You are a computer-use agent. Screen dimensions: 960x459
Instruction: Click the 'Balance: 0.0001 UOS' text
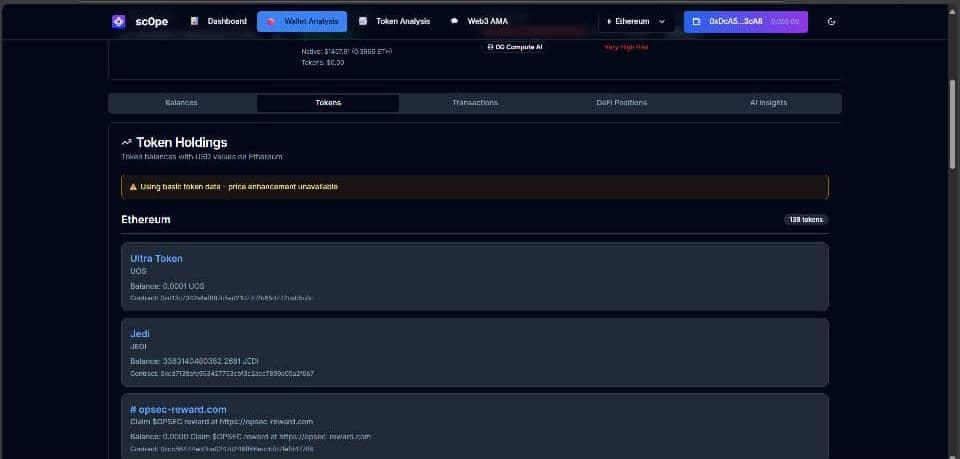(167, 286)
